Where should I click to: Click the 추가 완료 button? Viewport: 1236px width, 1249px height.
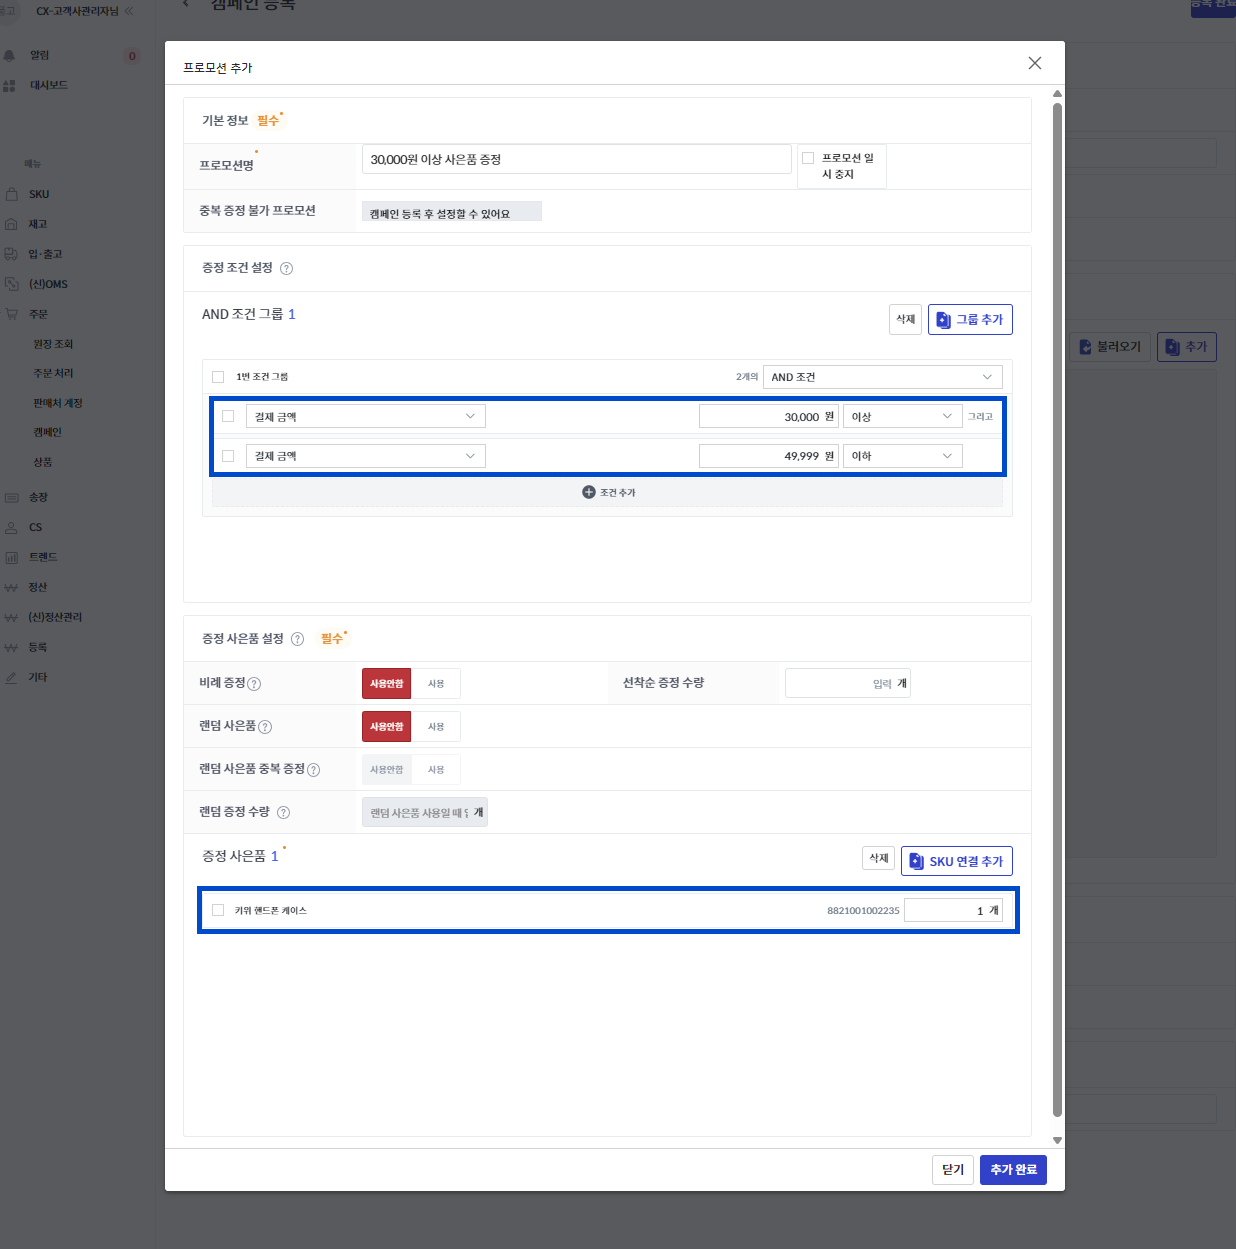1012,1170
